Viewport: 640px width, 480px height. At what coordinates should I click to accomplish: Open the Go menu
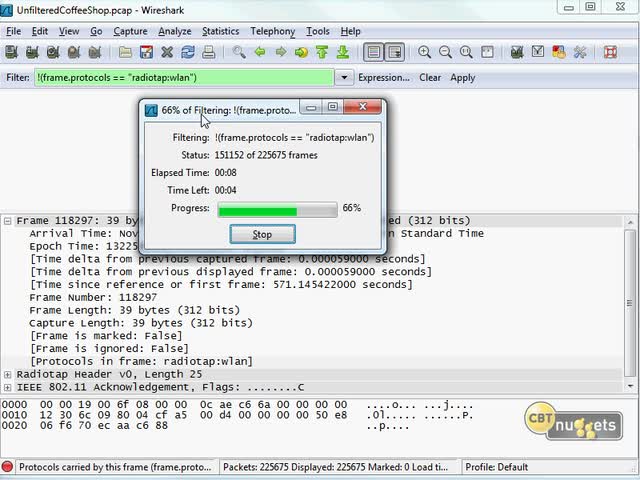coord(96,31)
